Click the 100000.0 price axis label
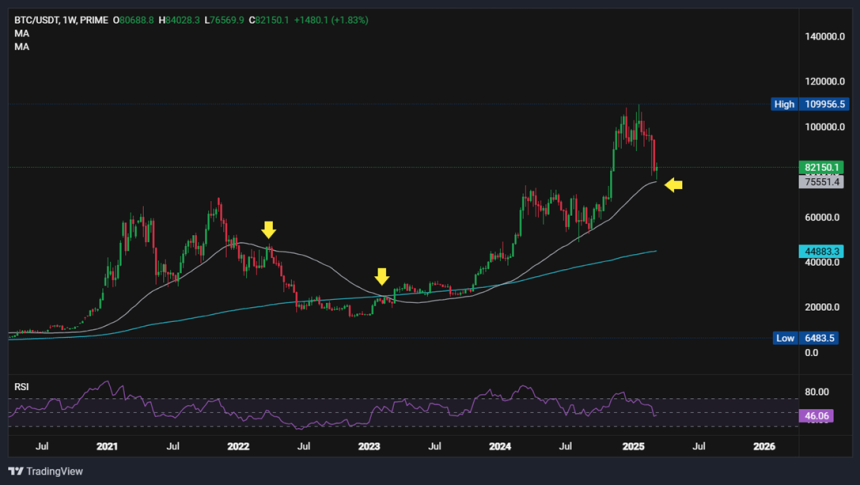This screenshot has height=485, width=860. tap(825, 127)
